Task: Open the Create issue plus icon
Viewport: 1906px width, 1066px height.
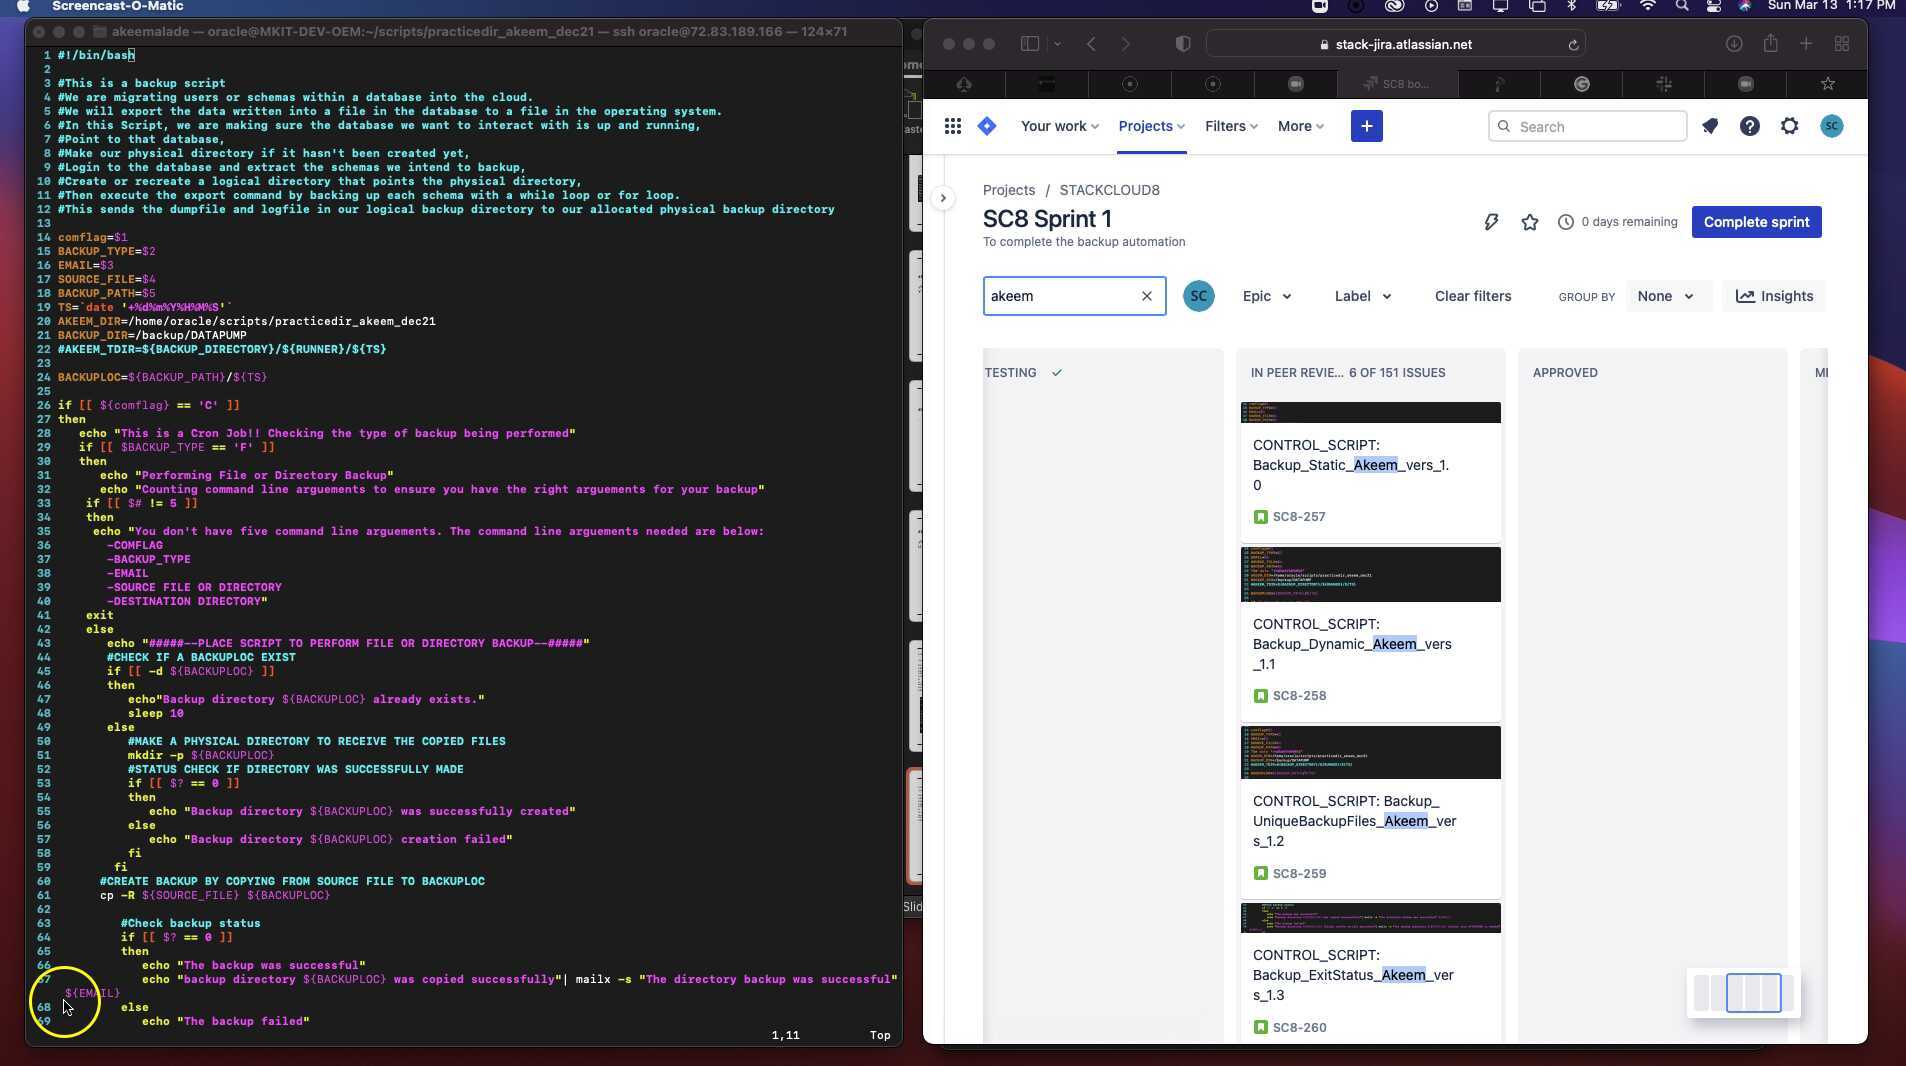Action: 1366,126
